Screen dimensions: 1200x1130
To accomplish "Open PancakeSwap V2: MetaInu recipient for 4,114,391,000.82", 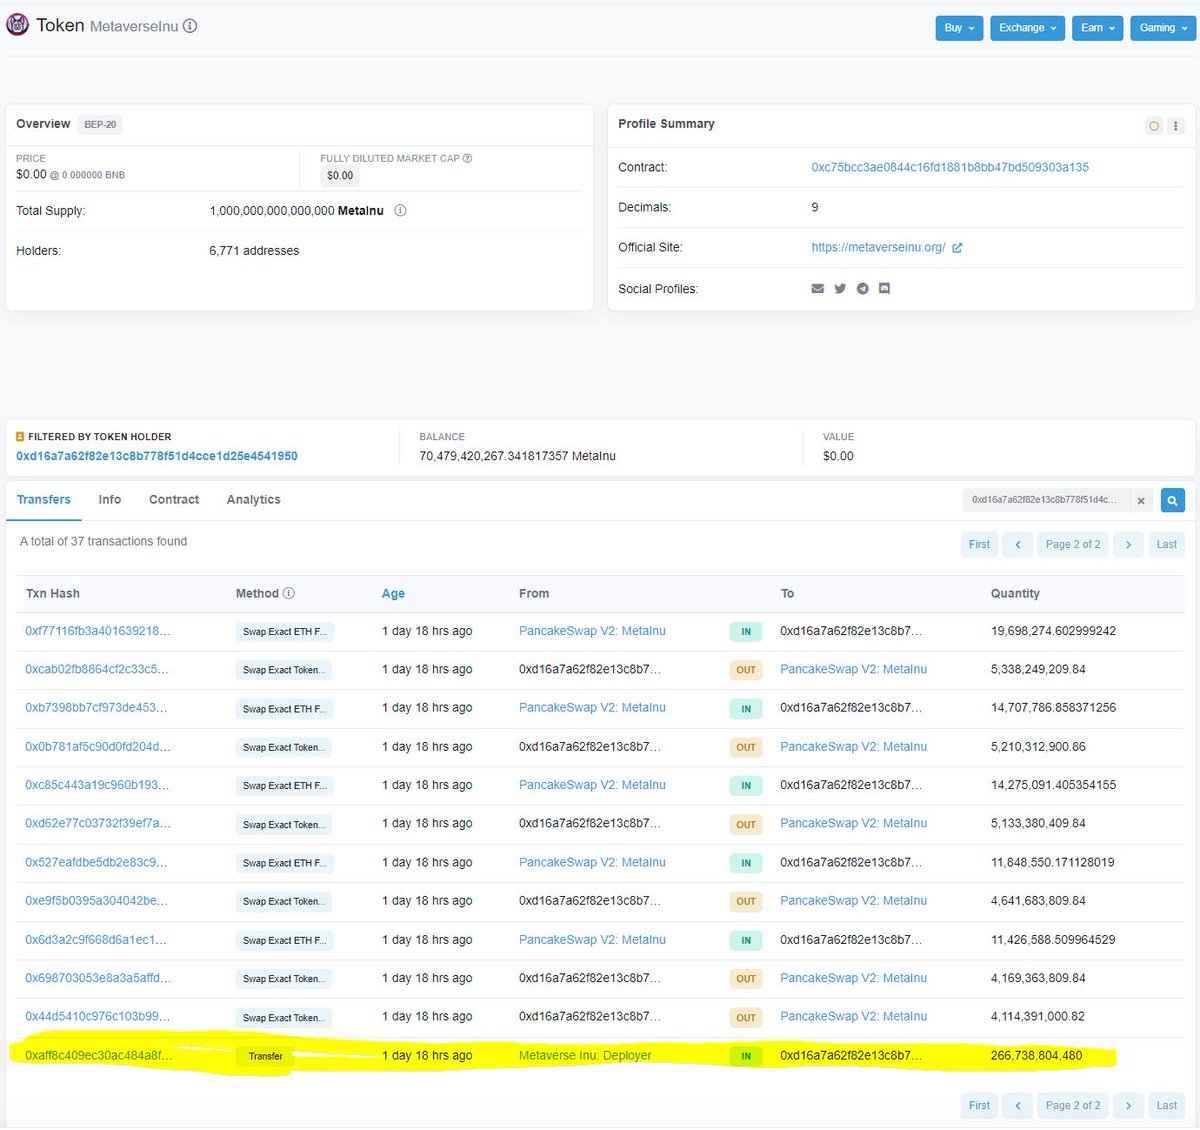I will pos(853,1017).
